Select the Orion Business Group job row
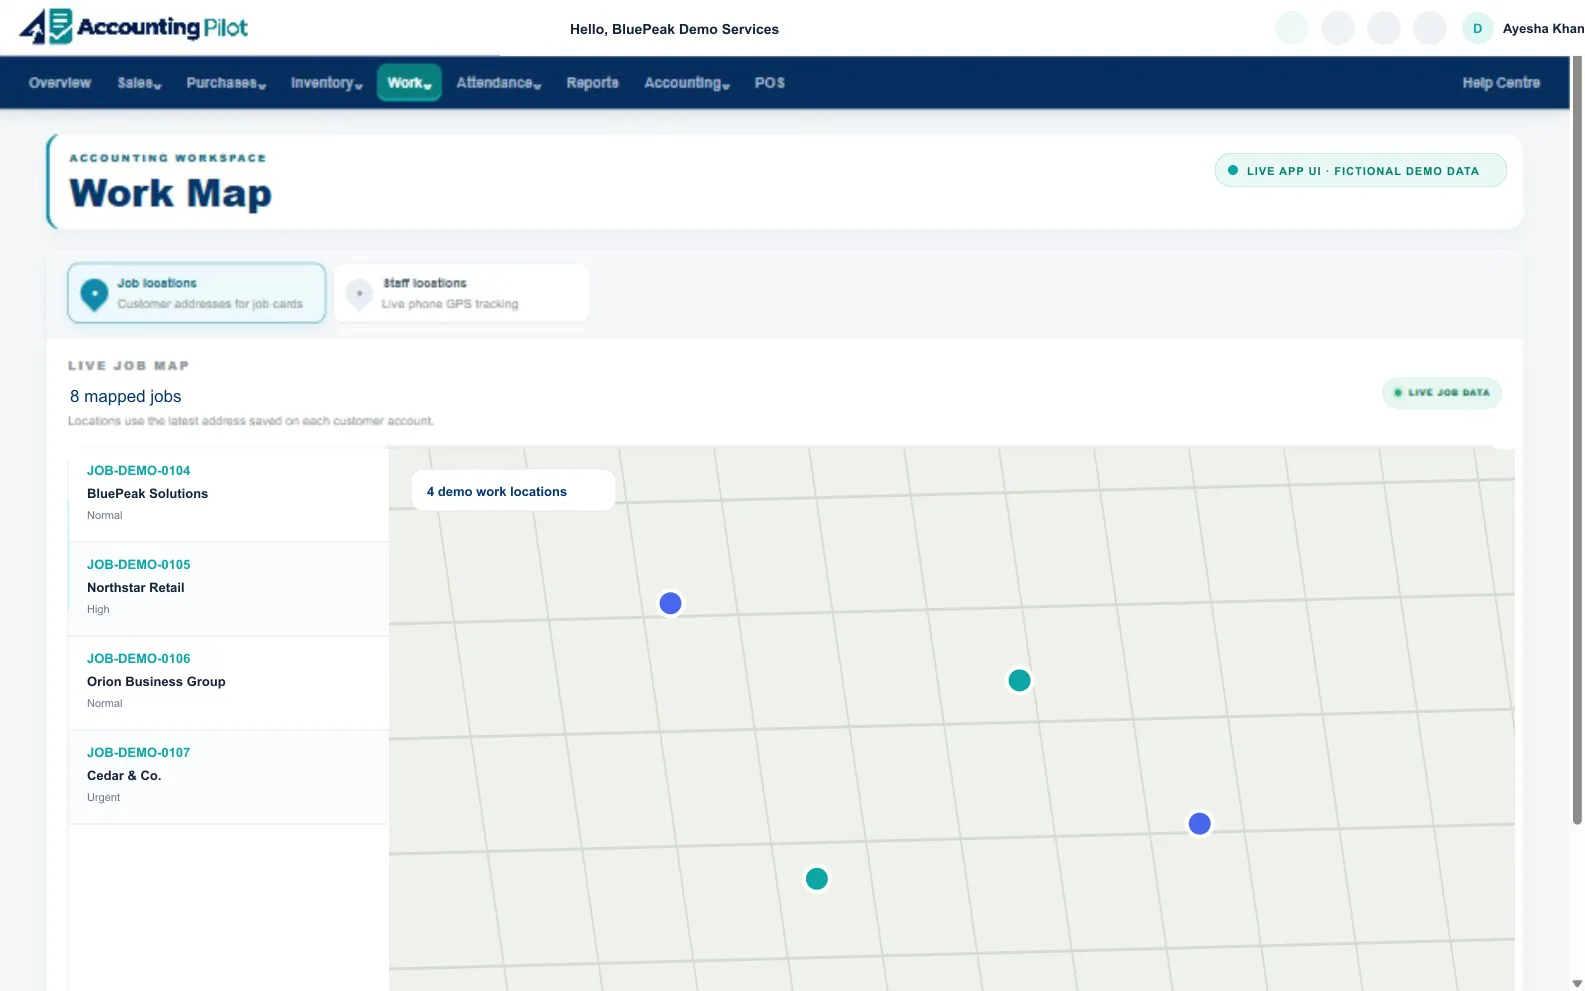This screenshot has width=1585, height=991. [228, 683]
